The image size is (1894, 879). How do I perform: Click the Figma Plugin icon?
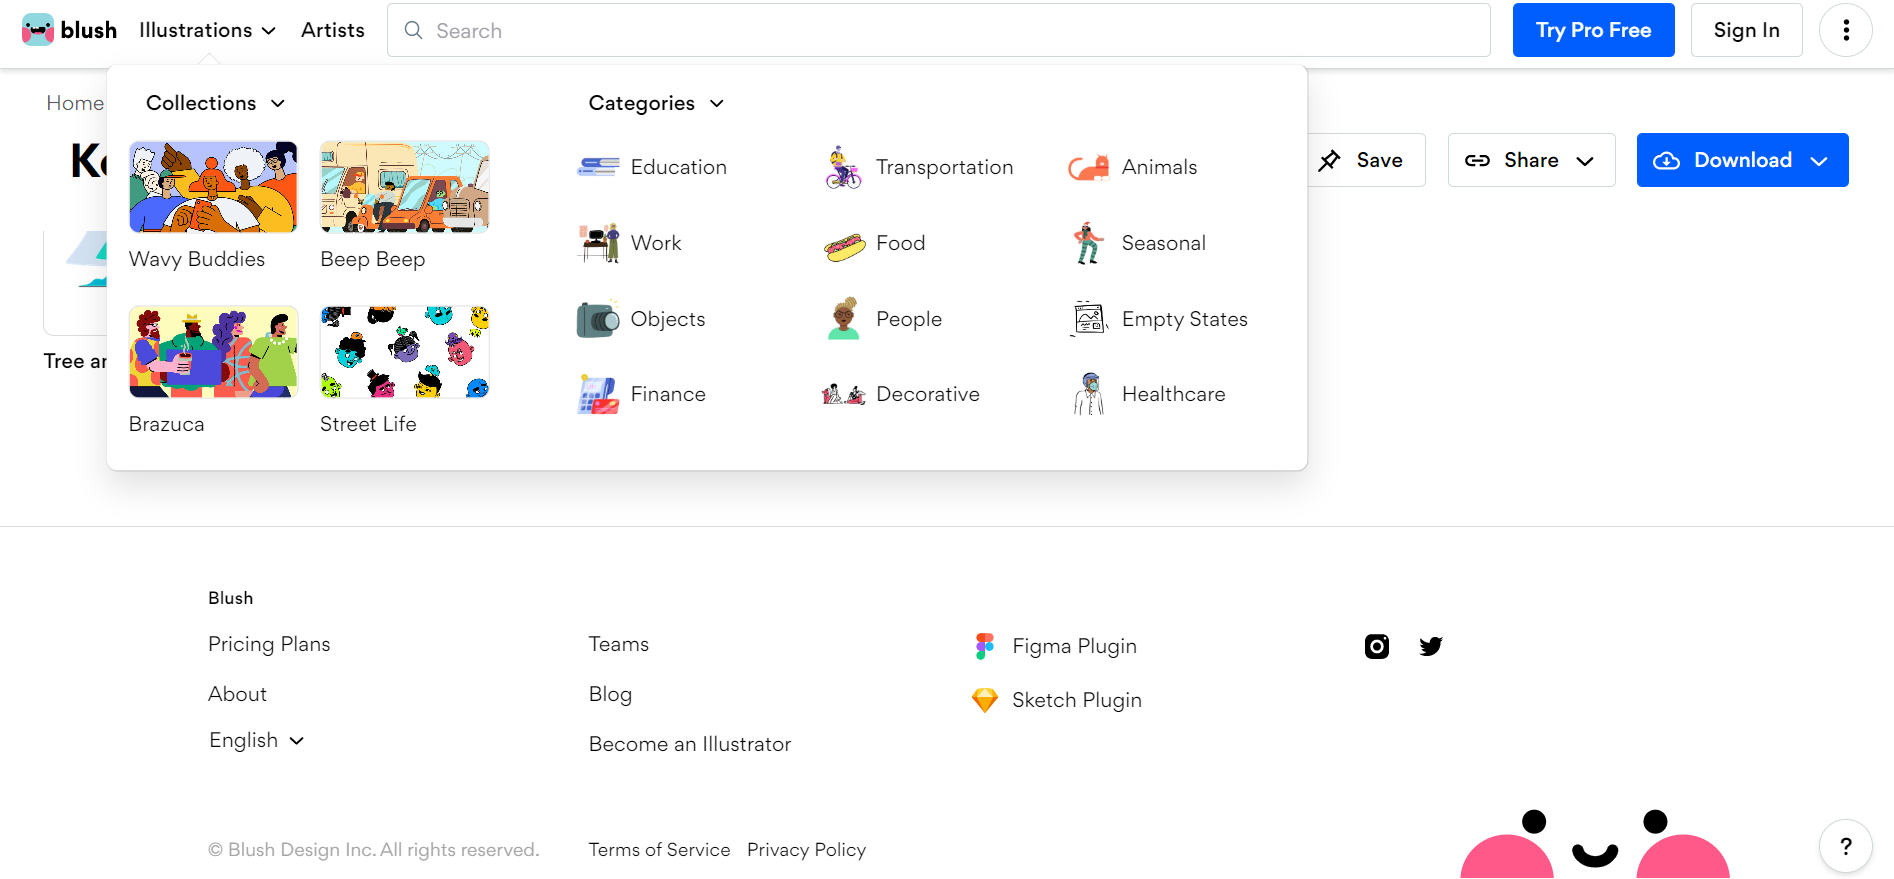985,646
